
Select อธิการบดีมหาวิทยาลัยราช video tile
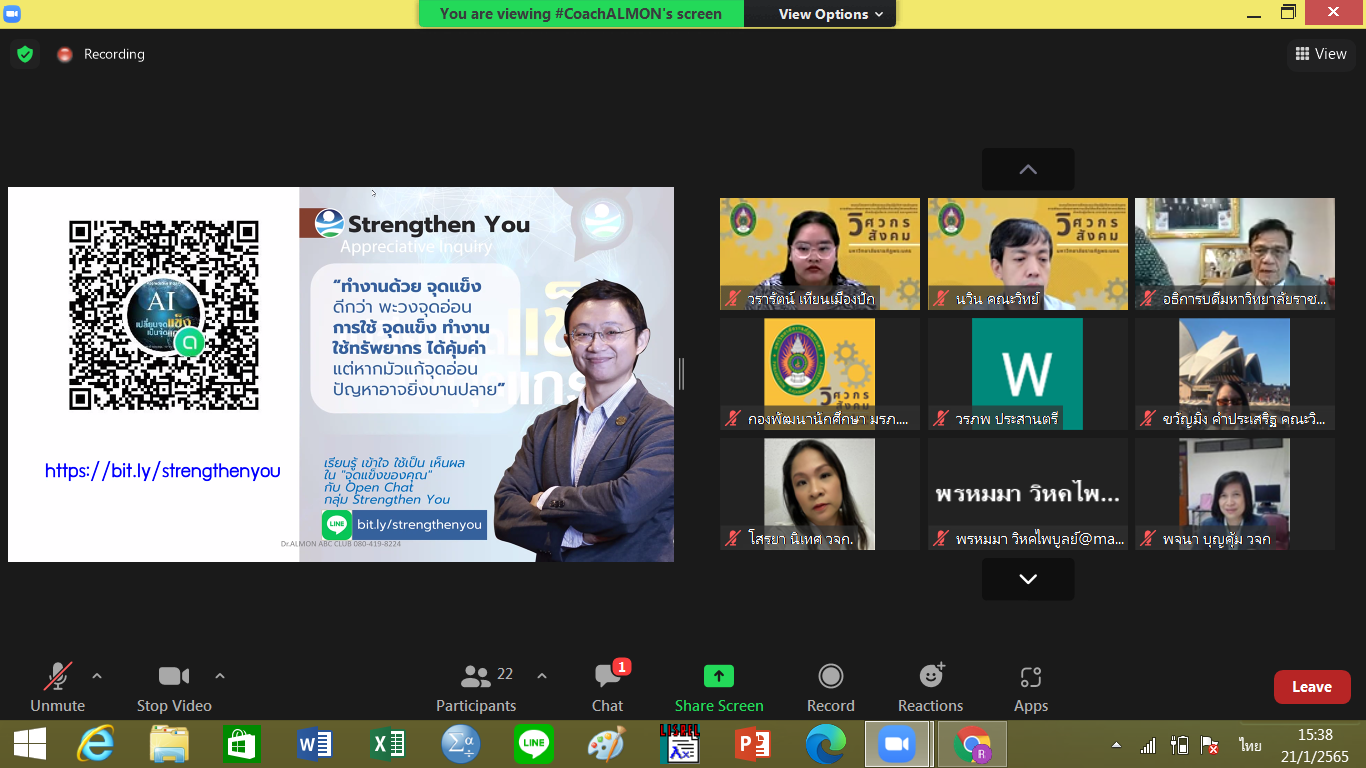point(1235,254)
